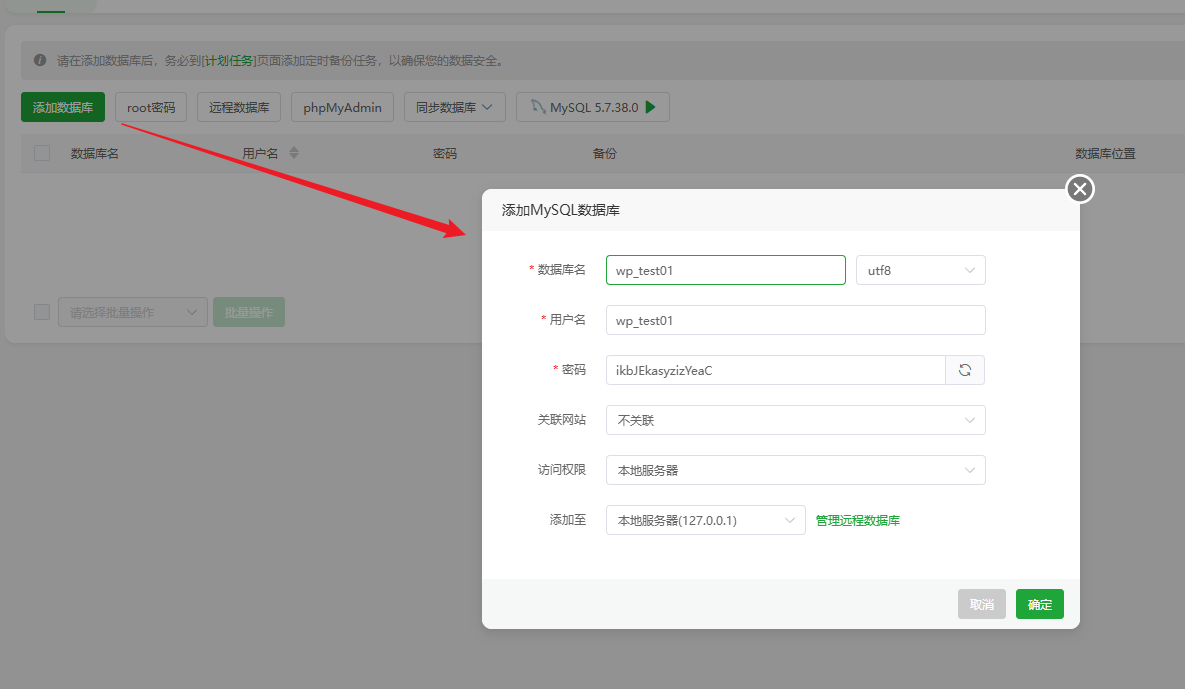Sort by 用户名 column arrows
Screen dimensions: 1185x689
(x=294, y=153)
